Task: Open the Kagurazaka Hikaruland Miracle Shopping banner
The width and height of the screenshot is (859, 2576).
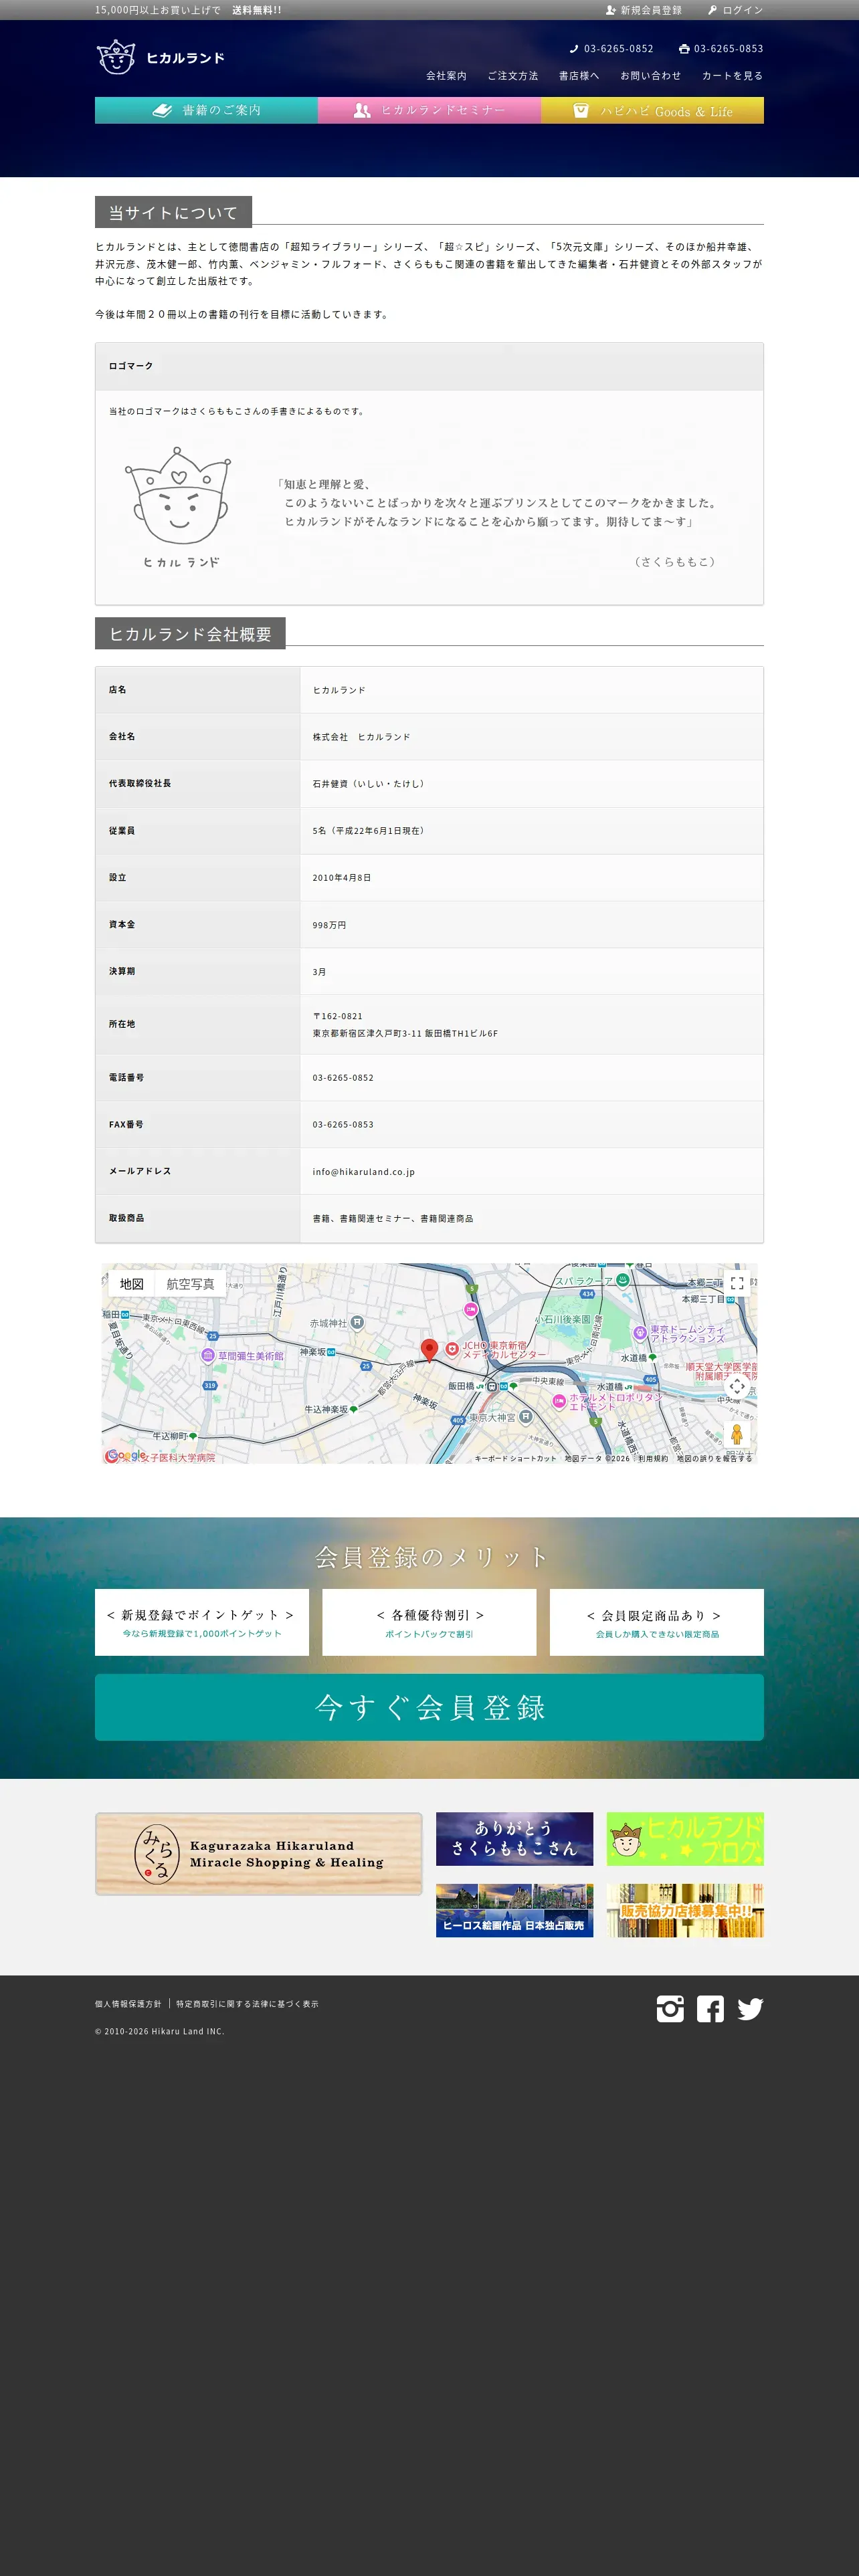Action: (x=259, y=1854)
